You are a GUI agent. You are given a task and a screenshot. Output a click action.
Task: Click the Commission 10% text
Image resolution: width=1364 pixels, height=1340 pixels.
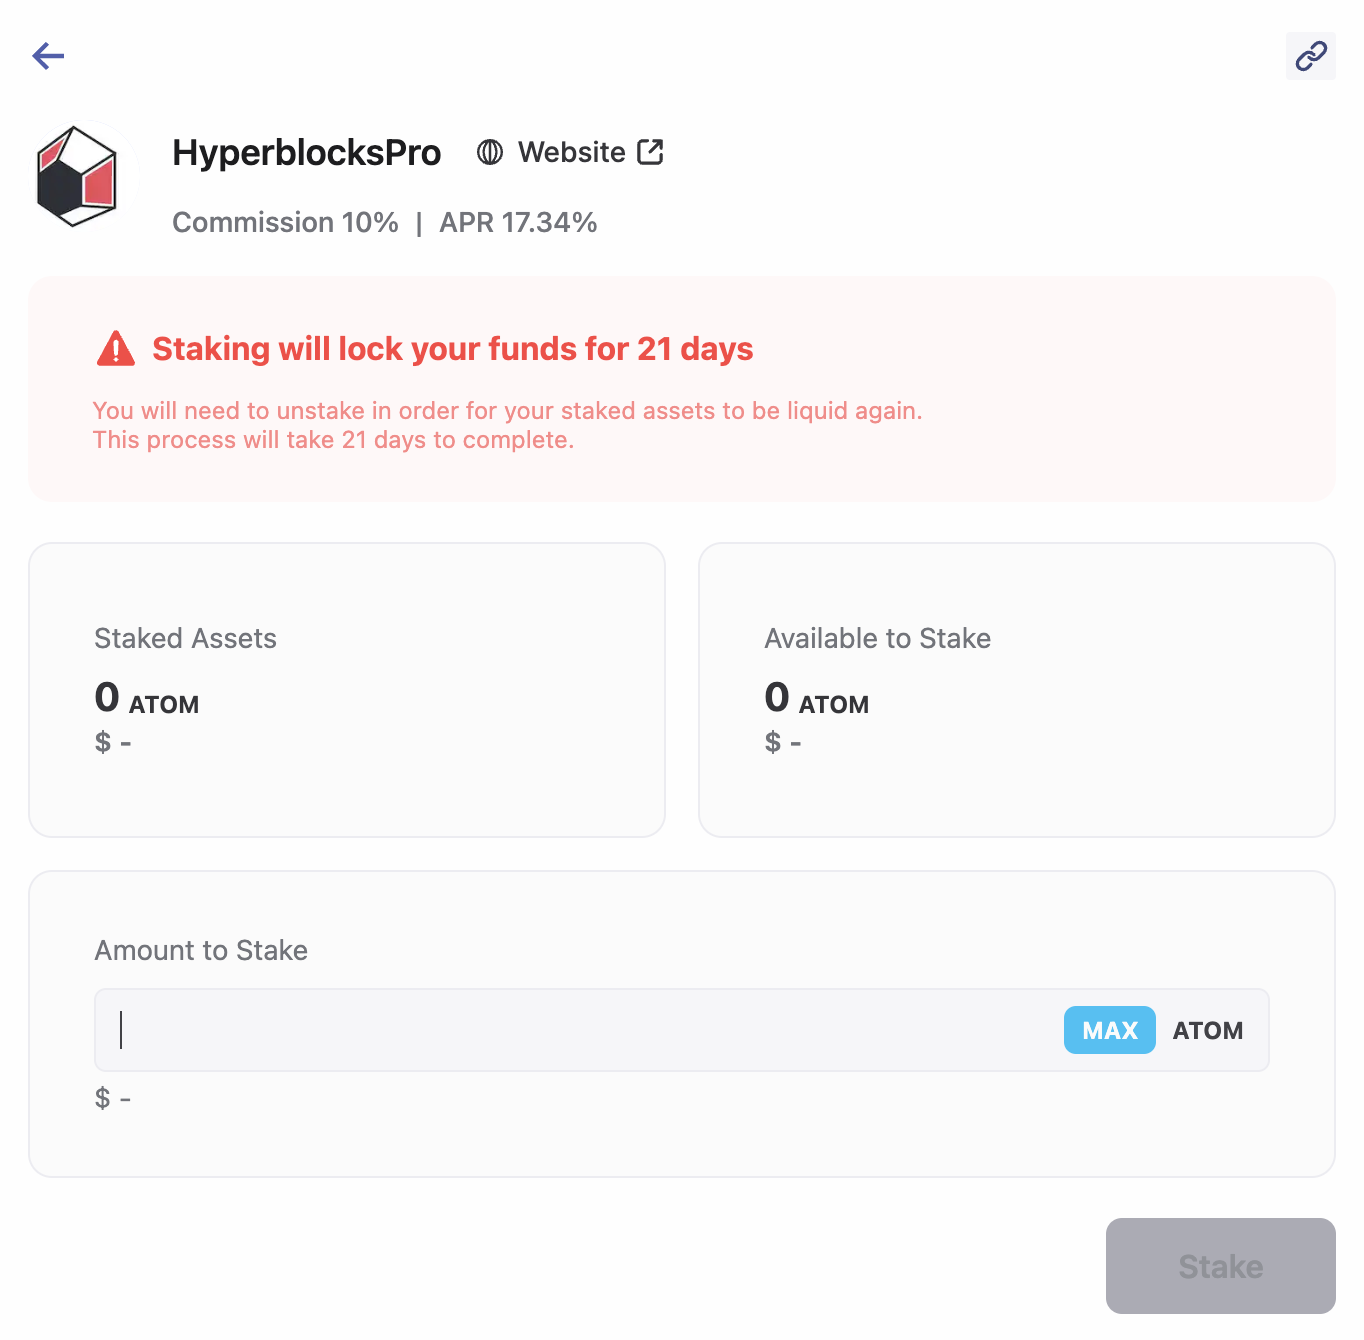point(285,222)
